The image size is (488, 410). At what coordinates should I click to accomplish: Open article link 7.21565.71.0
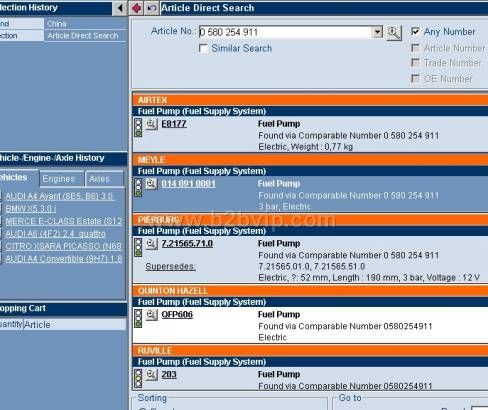pyautogui.click(x=187, y=244)
